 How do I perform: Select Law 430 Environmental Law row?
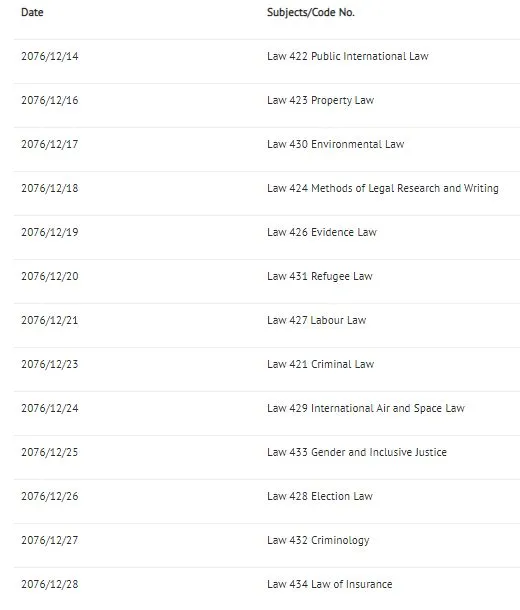coord(267,144)
